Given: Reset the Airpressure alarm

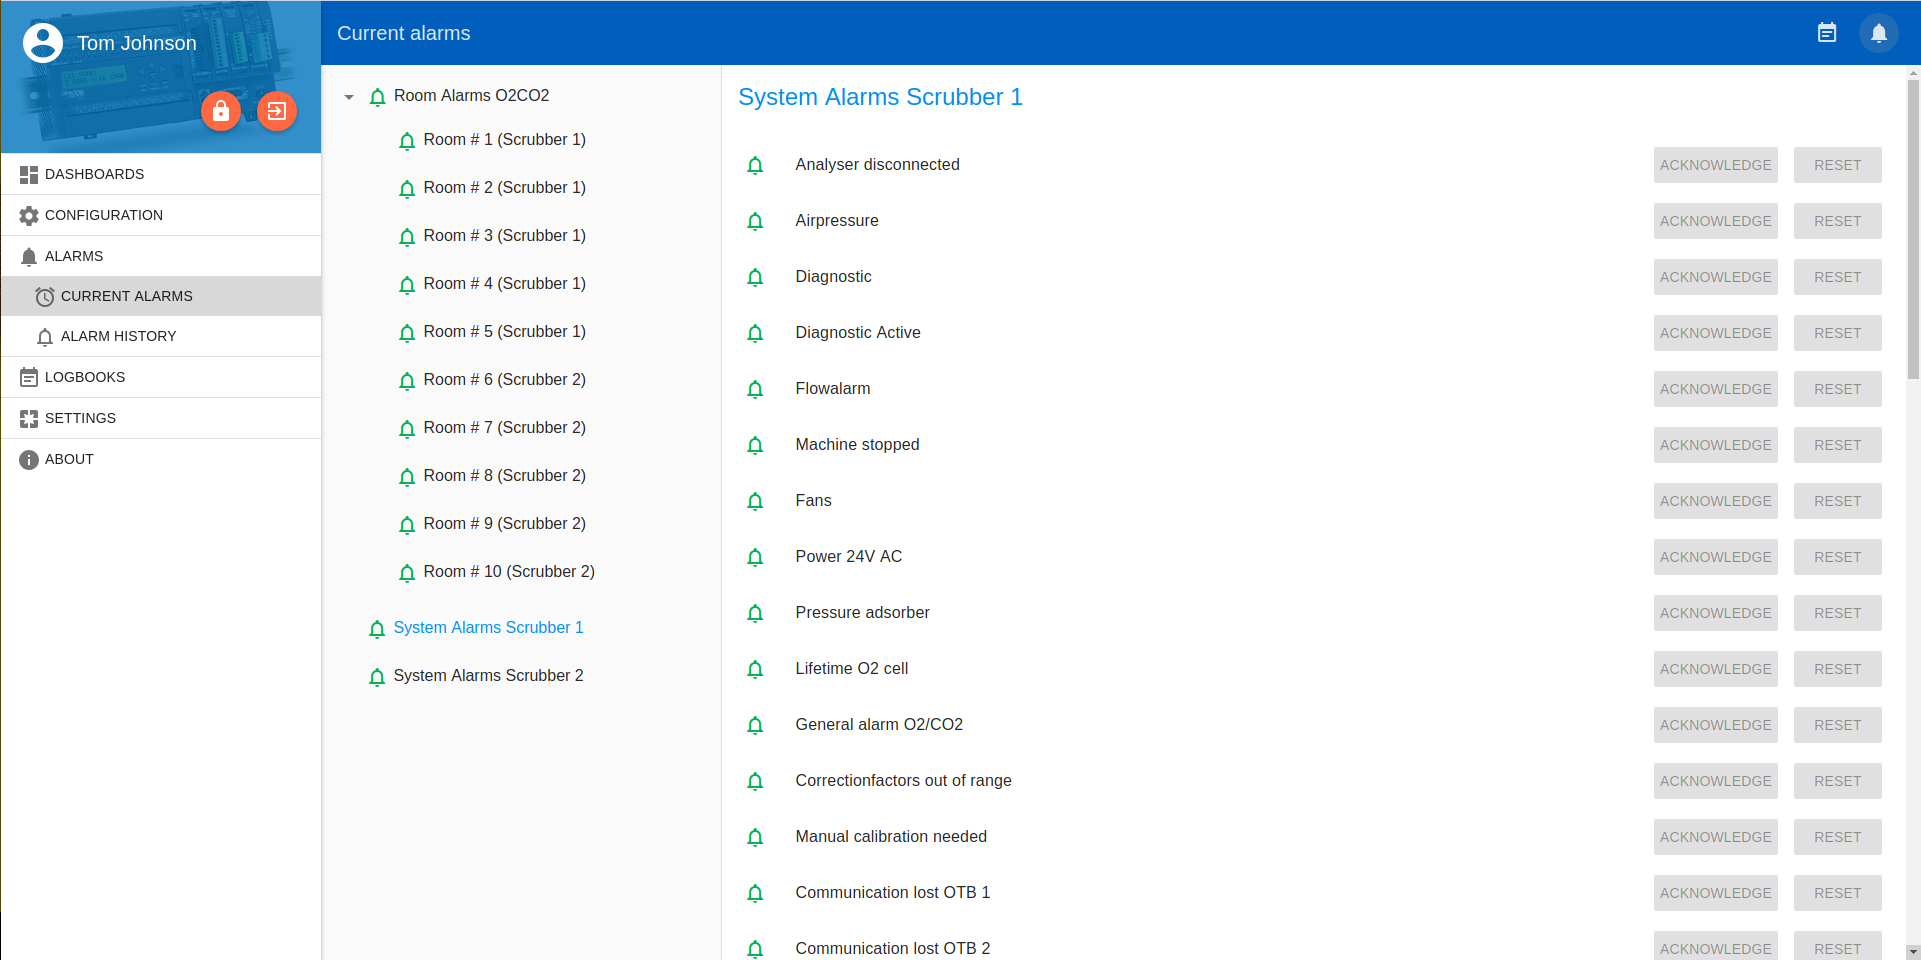Looking at the screenshot, I should [1837, 221].
